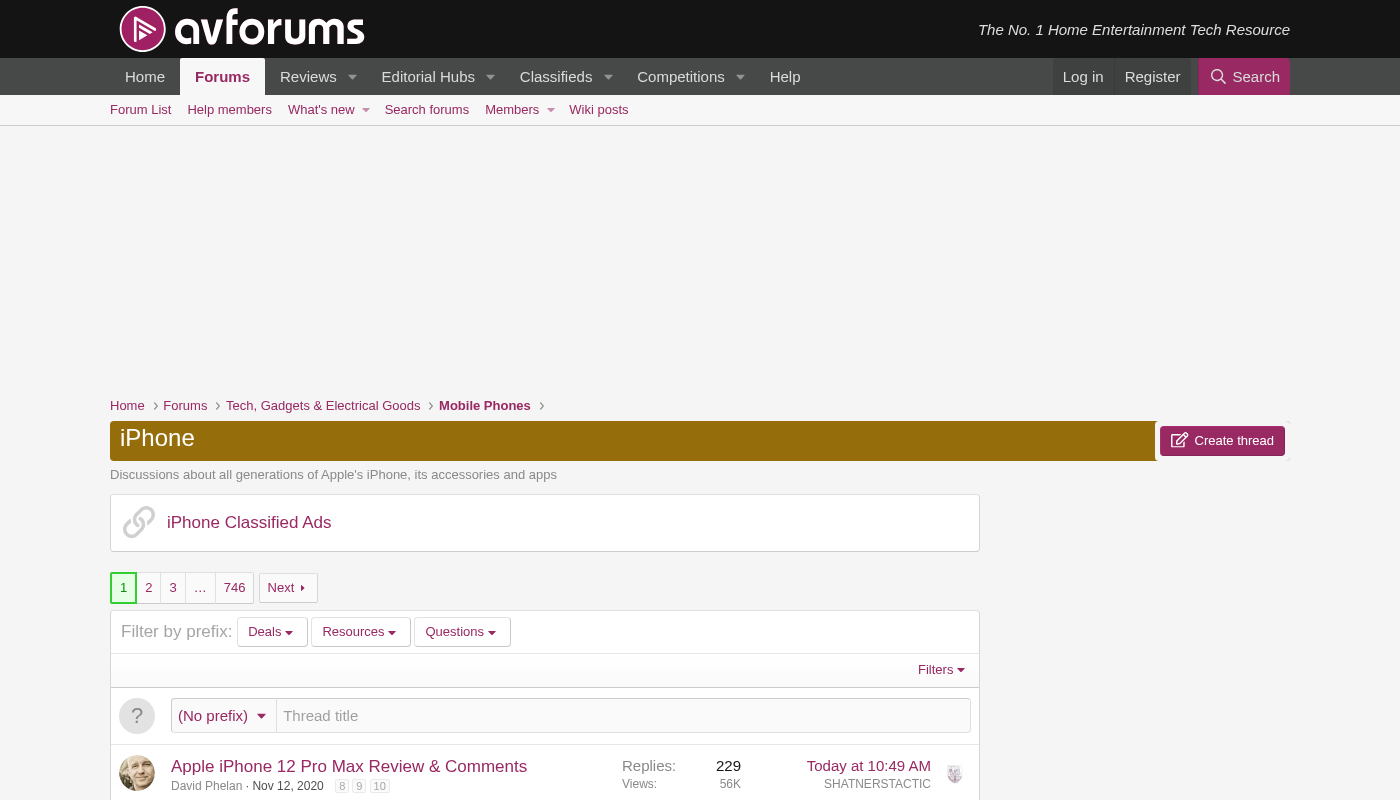1400x800 pixels.
Task: Expand the Reviews menu arrow
Action: (x=352, y=77)
